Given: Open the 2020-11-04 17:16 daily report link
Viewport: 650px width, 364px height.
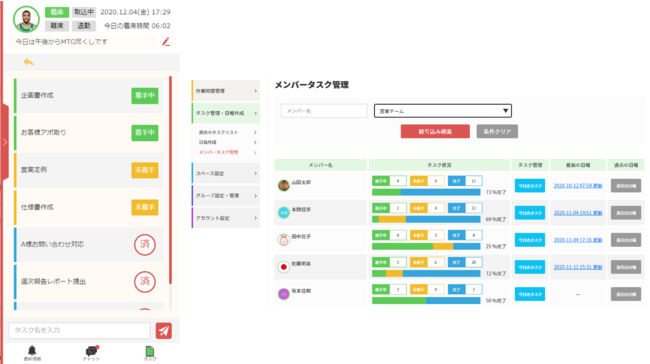Looking at the screenshot, I should coord(578,240).
